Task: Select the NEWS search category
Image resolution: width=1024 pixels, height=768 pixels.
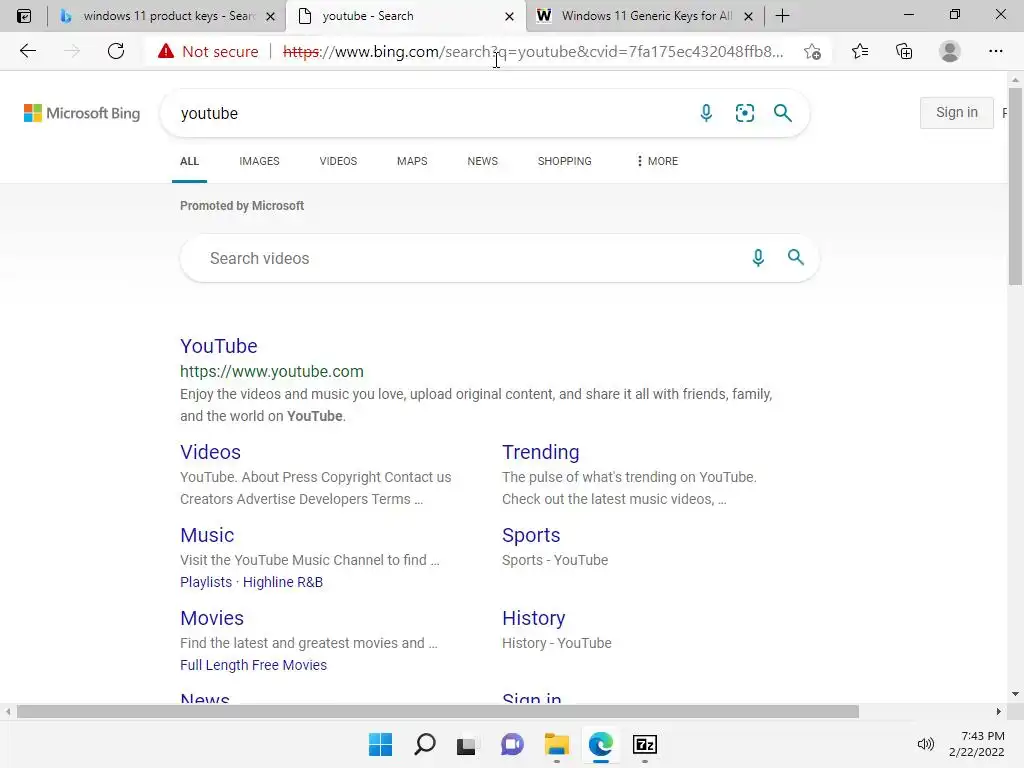Action: (x=483, y=161)
